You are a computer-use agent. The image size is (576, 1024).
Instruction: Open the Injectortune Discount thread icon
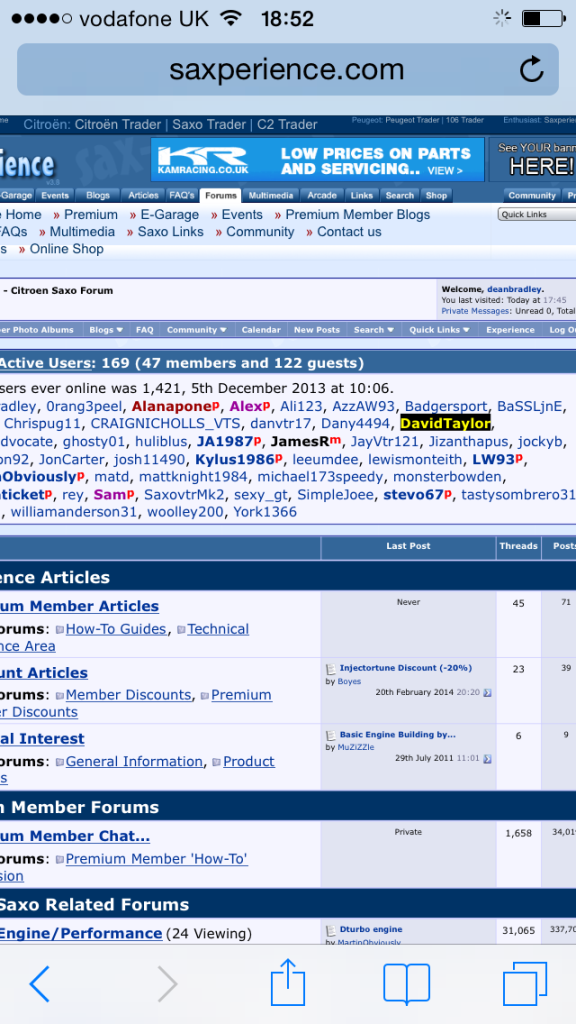coord(330,669)
